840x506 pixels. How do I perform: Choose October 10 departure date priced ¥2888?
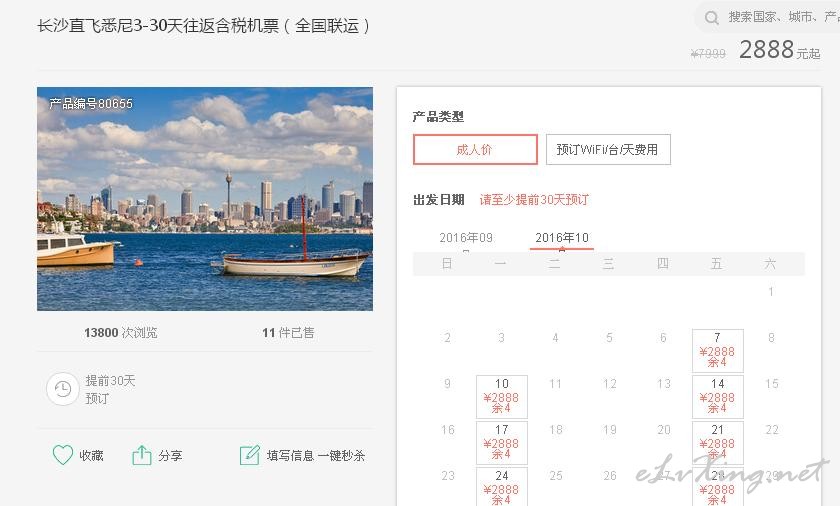pos(502,397)
